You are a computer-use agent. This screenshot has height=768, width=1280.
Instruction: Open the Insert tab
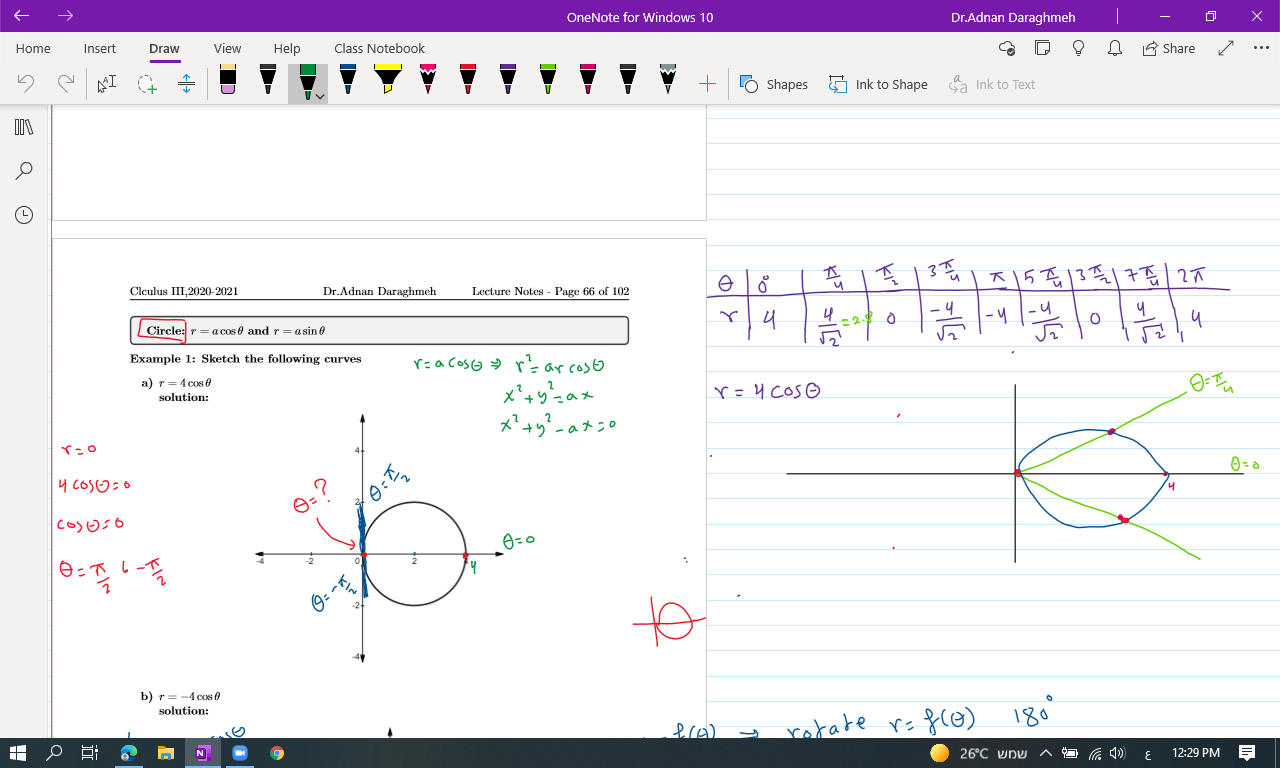[100, 48]
